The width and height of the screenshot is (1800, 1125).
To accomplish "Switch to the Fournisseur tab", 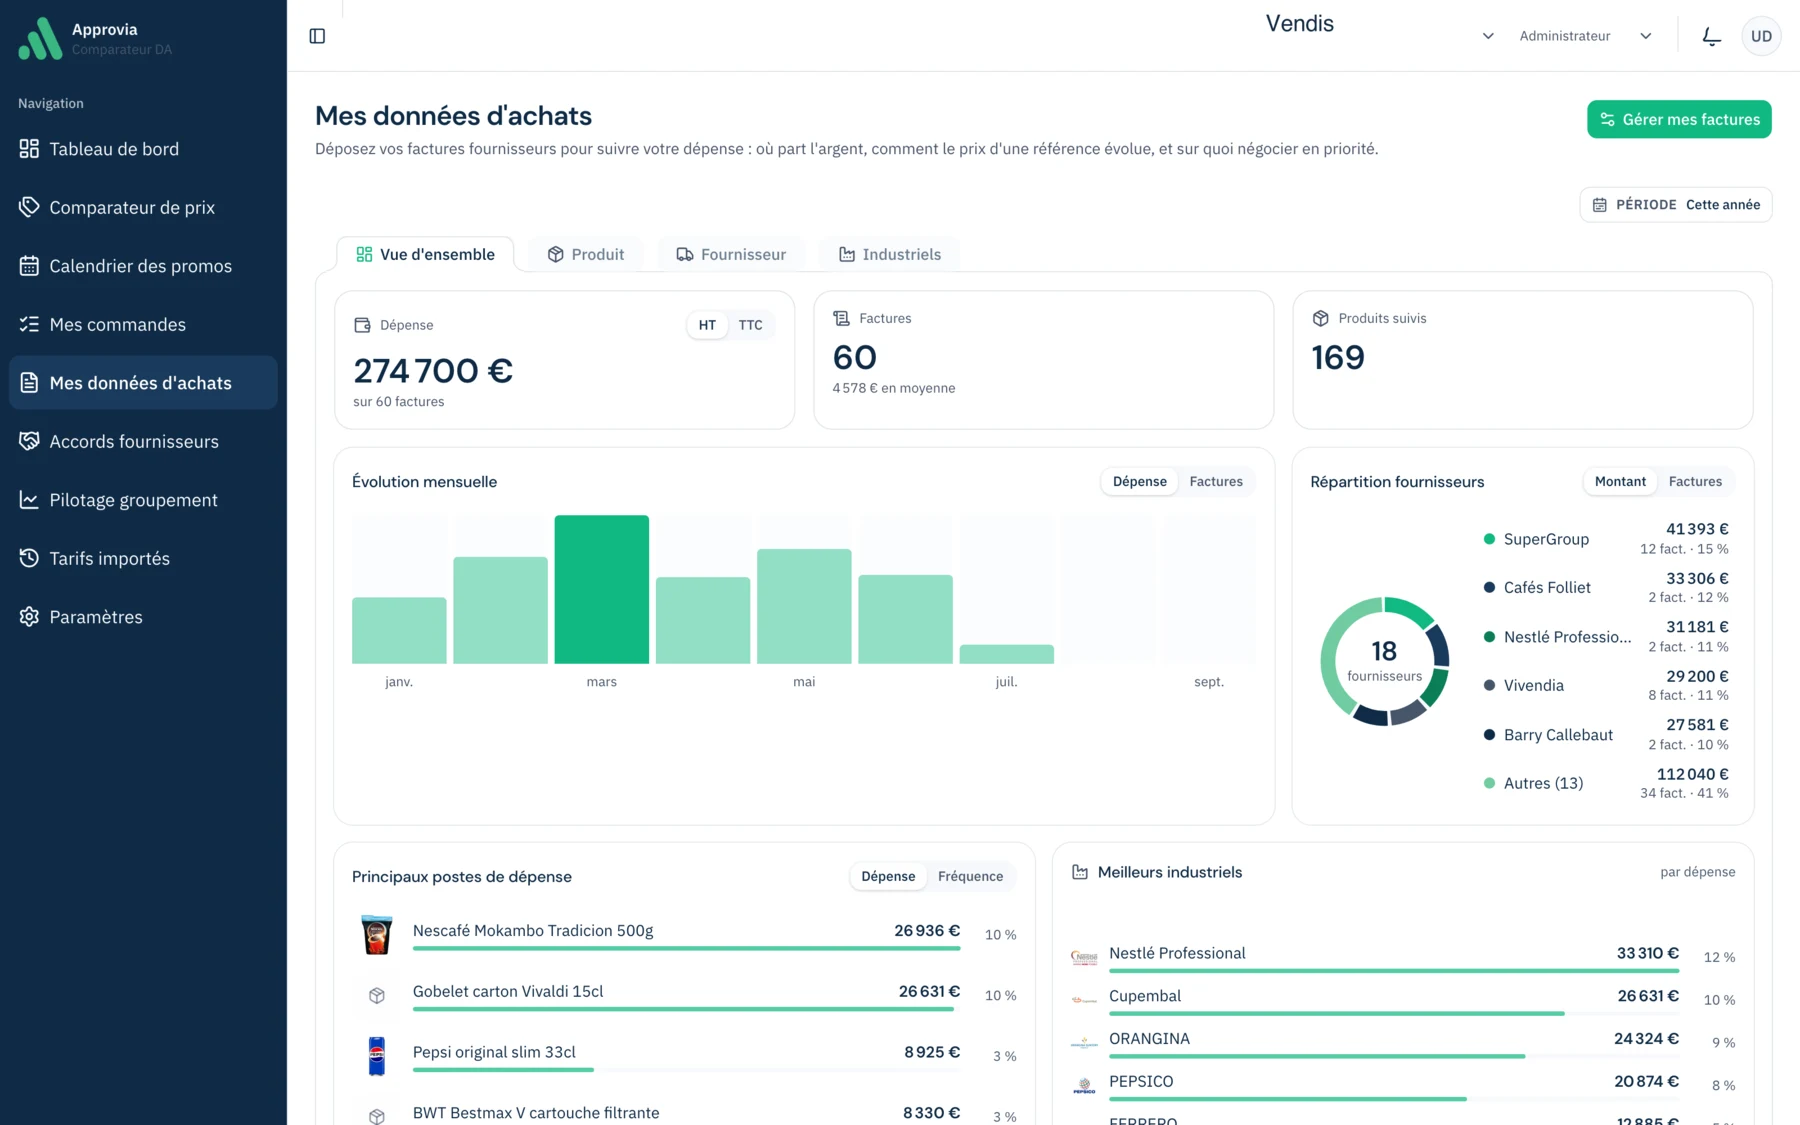I will click(731, 254).
